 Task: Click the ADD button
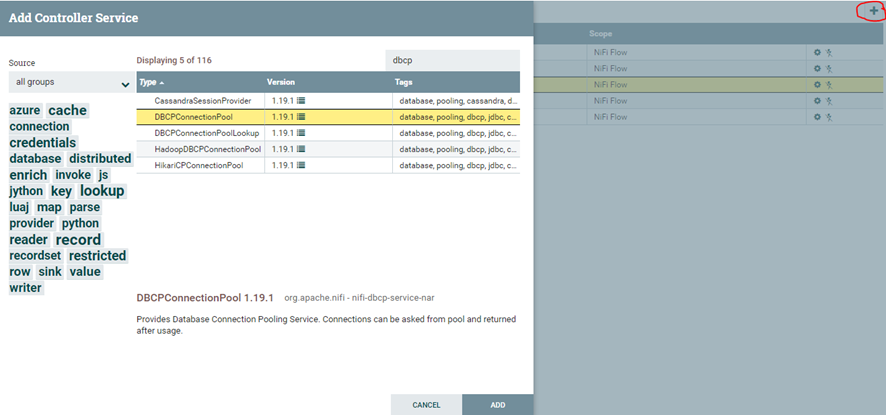tap(497, 405)
